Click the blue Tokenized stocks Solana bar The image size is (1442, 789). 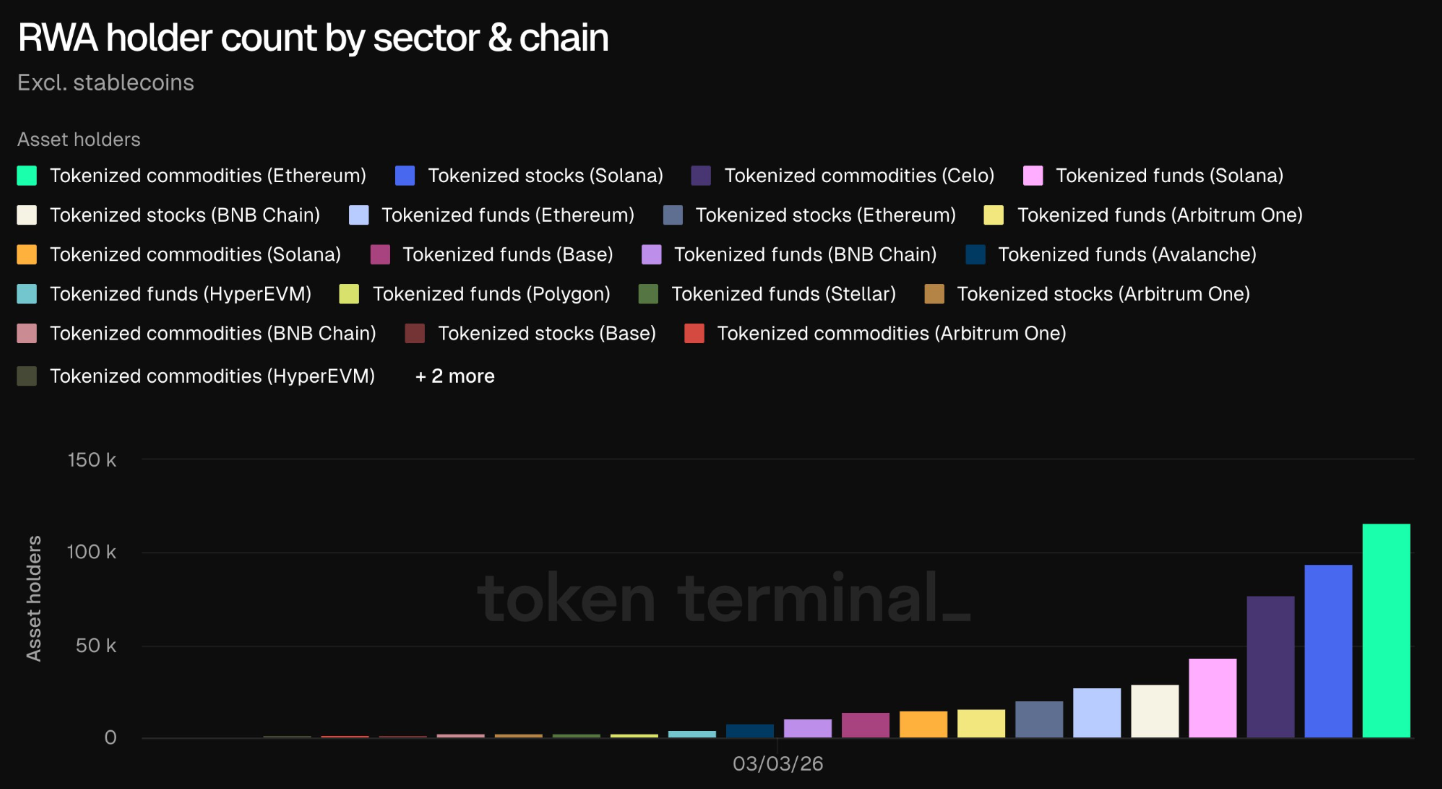point(1328,651)
